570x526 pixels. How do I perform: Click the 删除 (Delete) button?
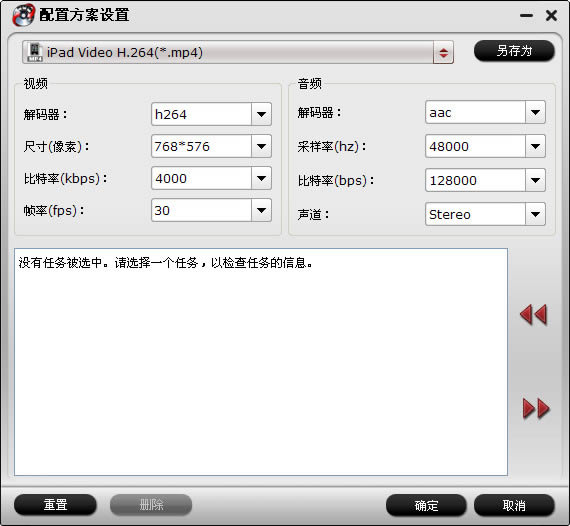pyautogui.click(x=151, y=505)
